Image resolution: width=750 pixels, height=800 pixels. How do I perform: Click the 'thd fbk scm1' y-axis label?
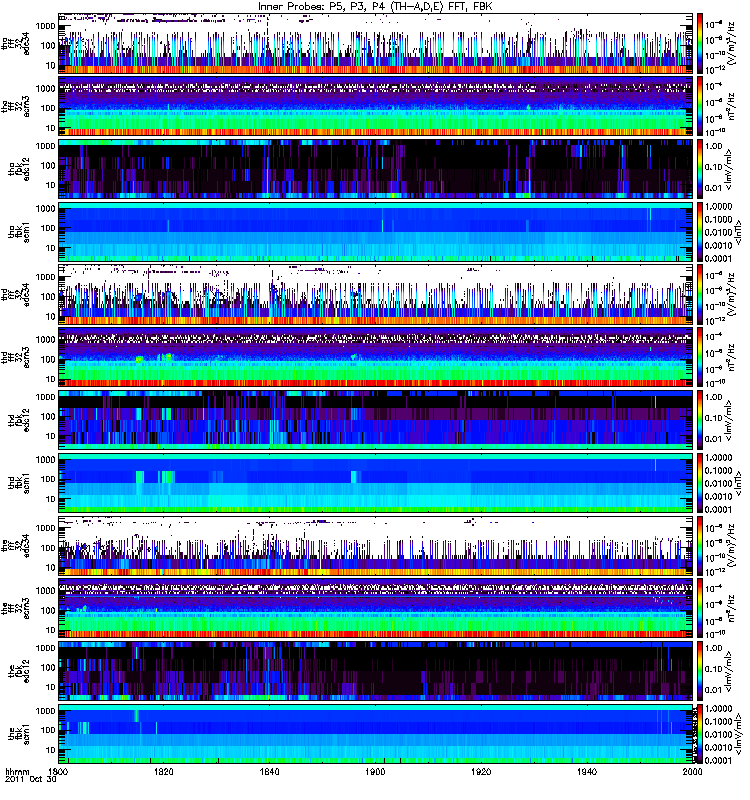click(x=19, y=483)
